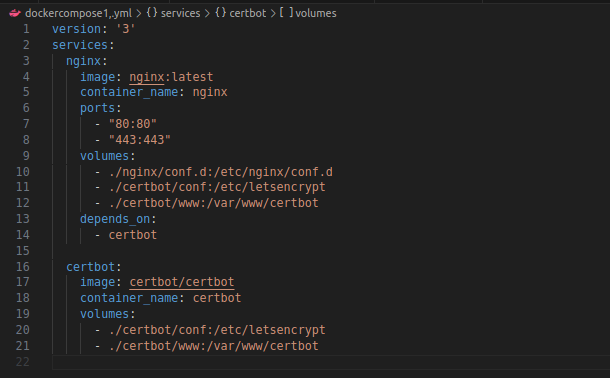
Task: Click curly braces icon before services breadcrumb
Action: point(152,13)
